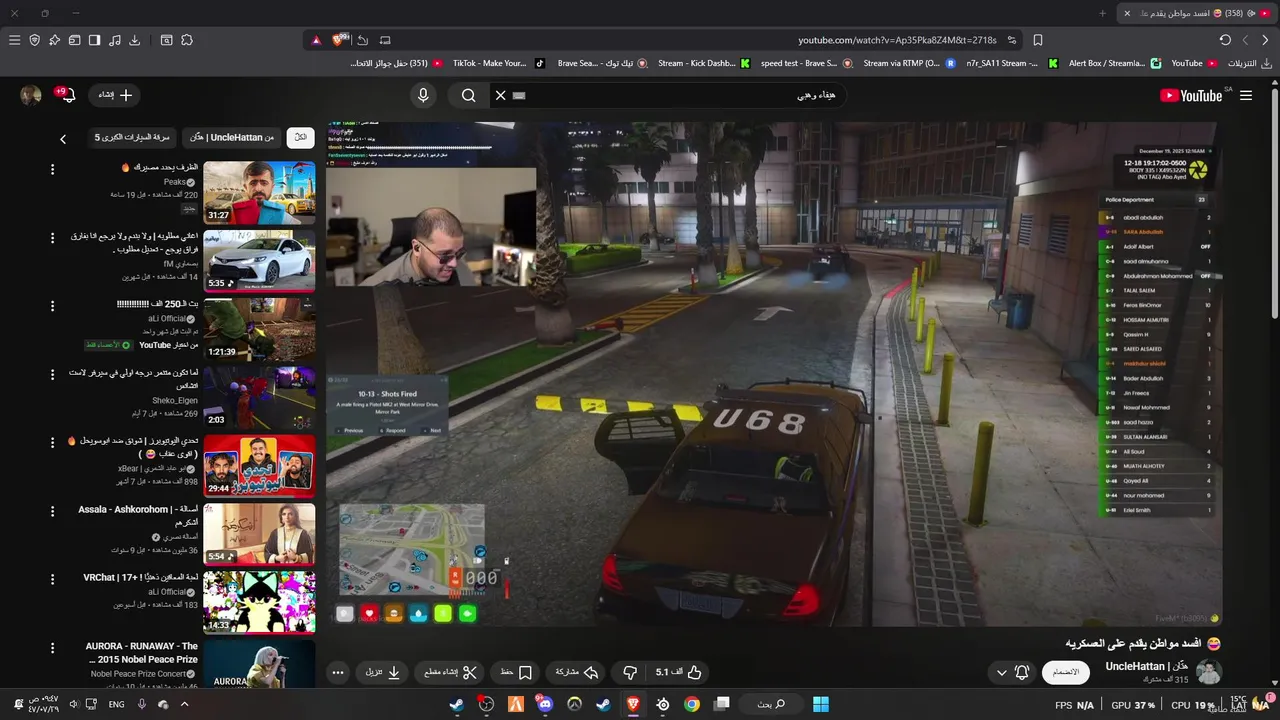Open Brave Shields lion icon
1280x720 pixels.
[340, 40]
